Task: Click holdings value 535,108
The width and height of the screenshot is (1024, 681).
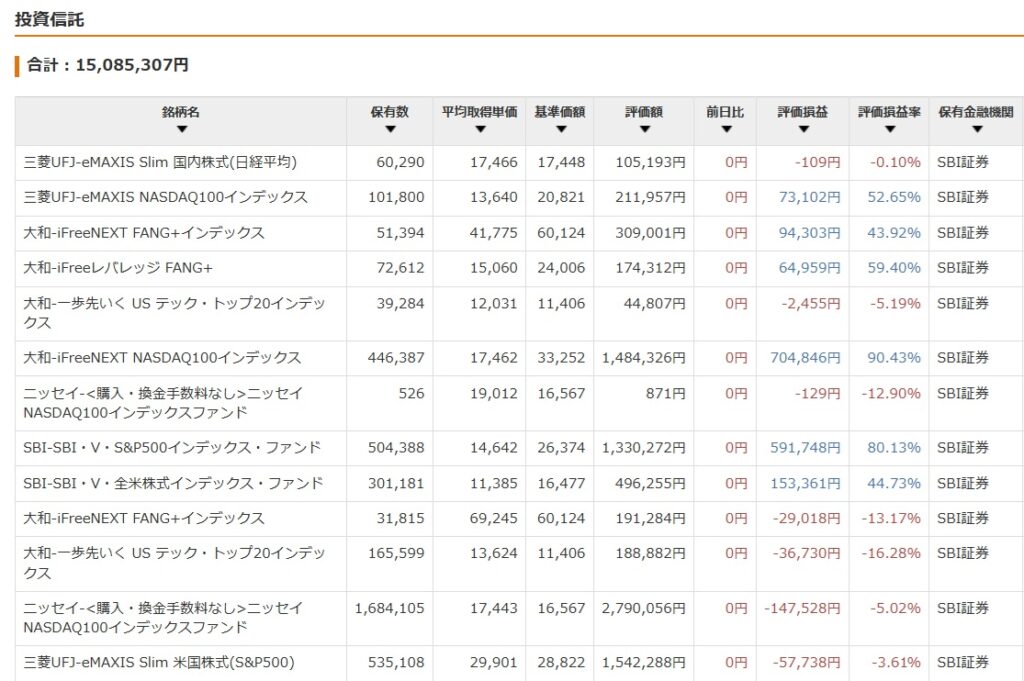Action: coord(396,662)
